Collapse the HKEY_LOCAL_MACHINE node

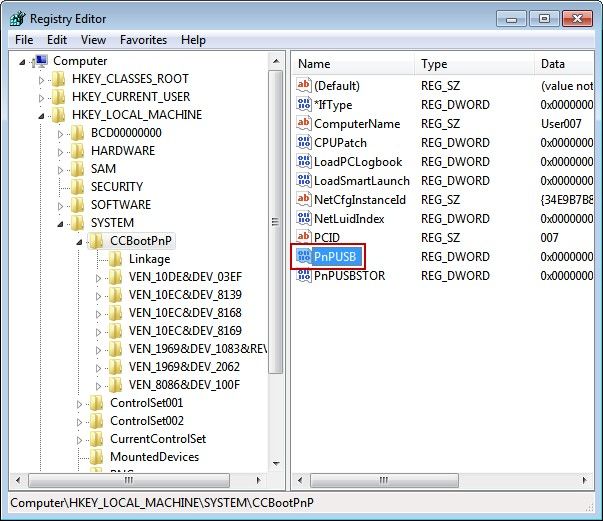[x=41, y=116]
